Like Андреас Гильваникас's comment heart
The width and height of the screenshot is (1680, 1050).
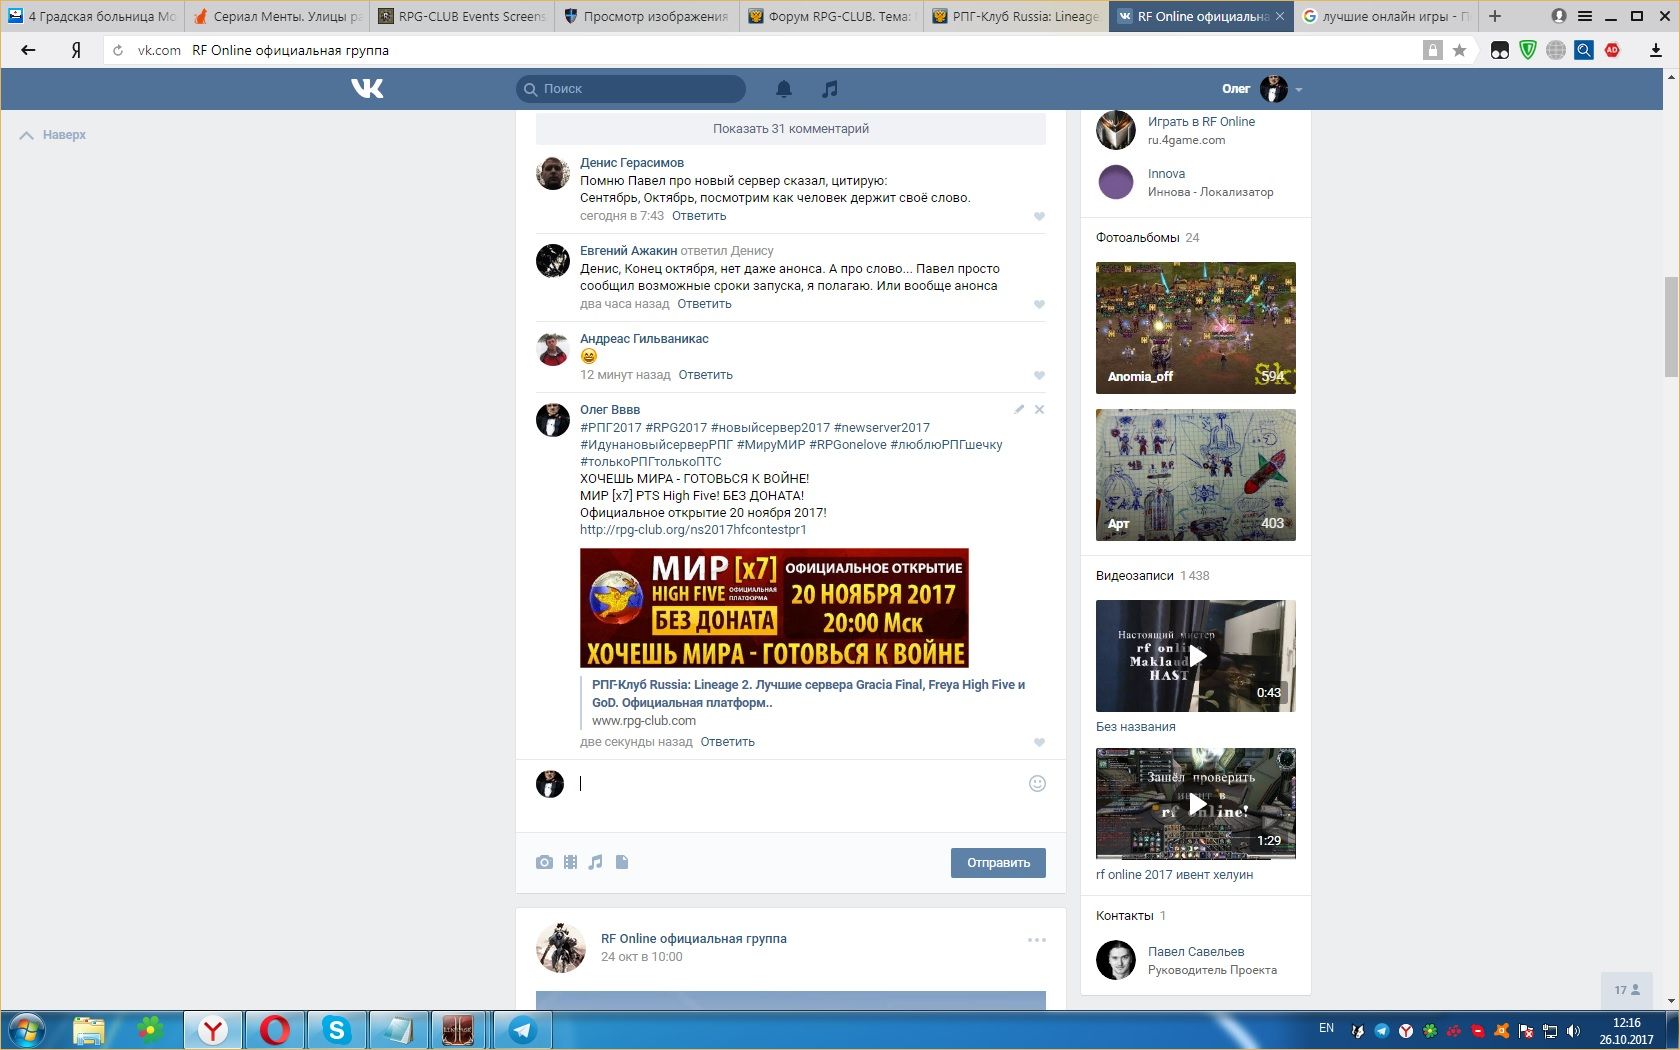coord(1039,375)
